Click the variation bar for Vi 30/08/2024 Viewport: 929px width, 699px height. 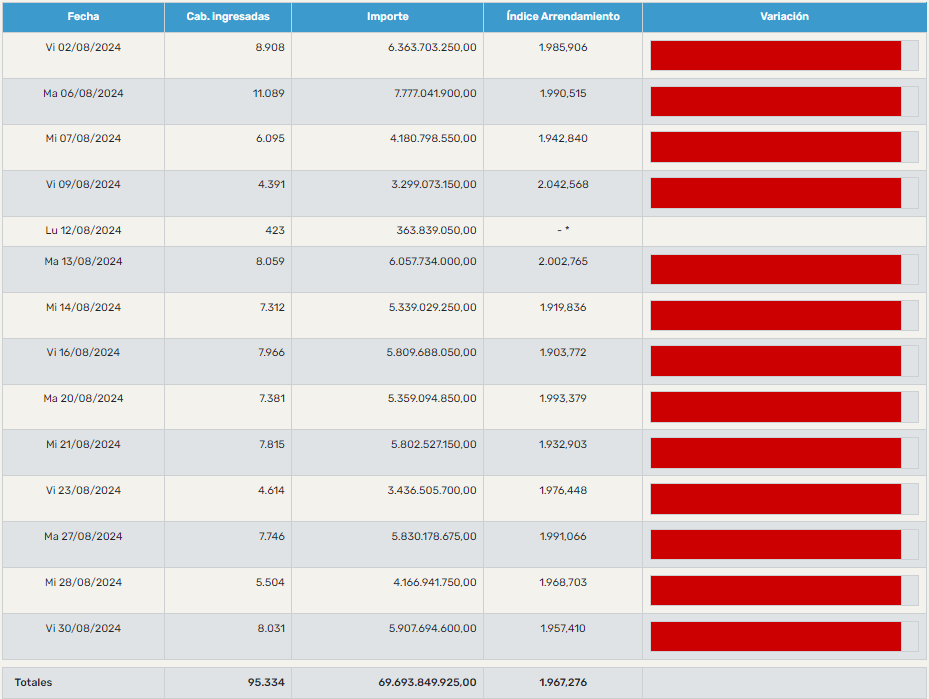tap(776, 637)
